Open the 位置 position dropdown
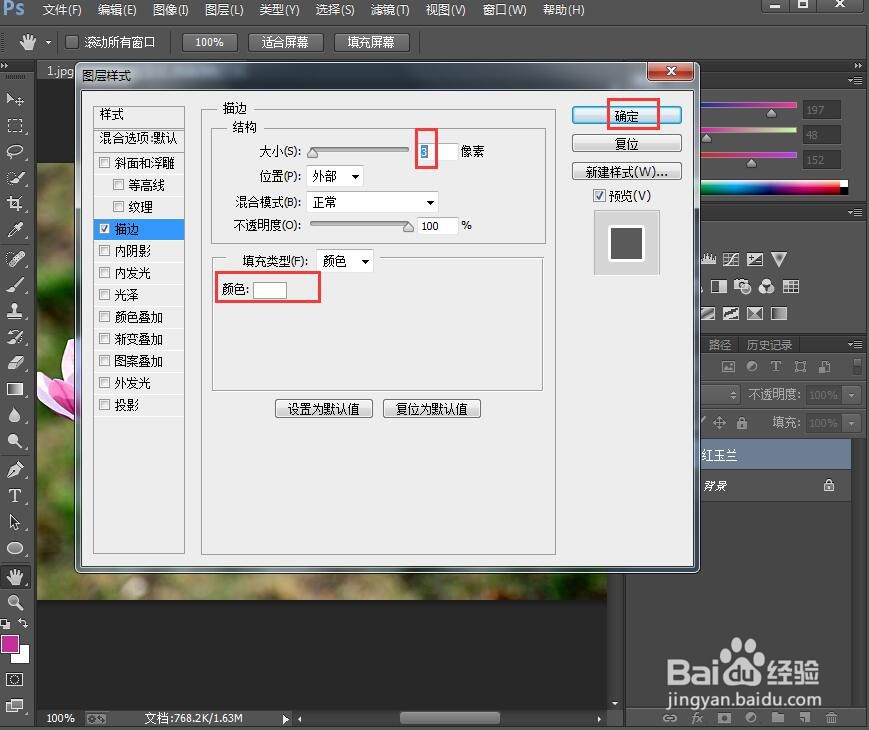Image resolution: width=869 pixels, height=730 pixels. tap(335, 177)
